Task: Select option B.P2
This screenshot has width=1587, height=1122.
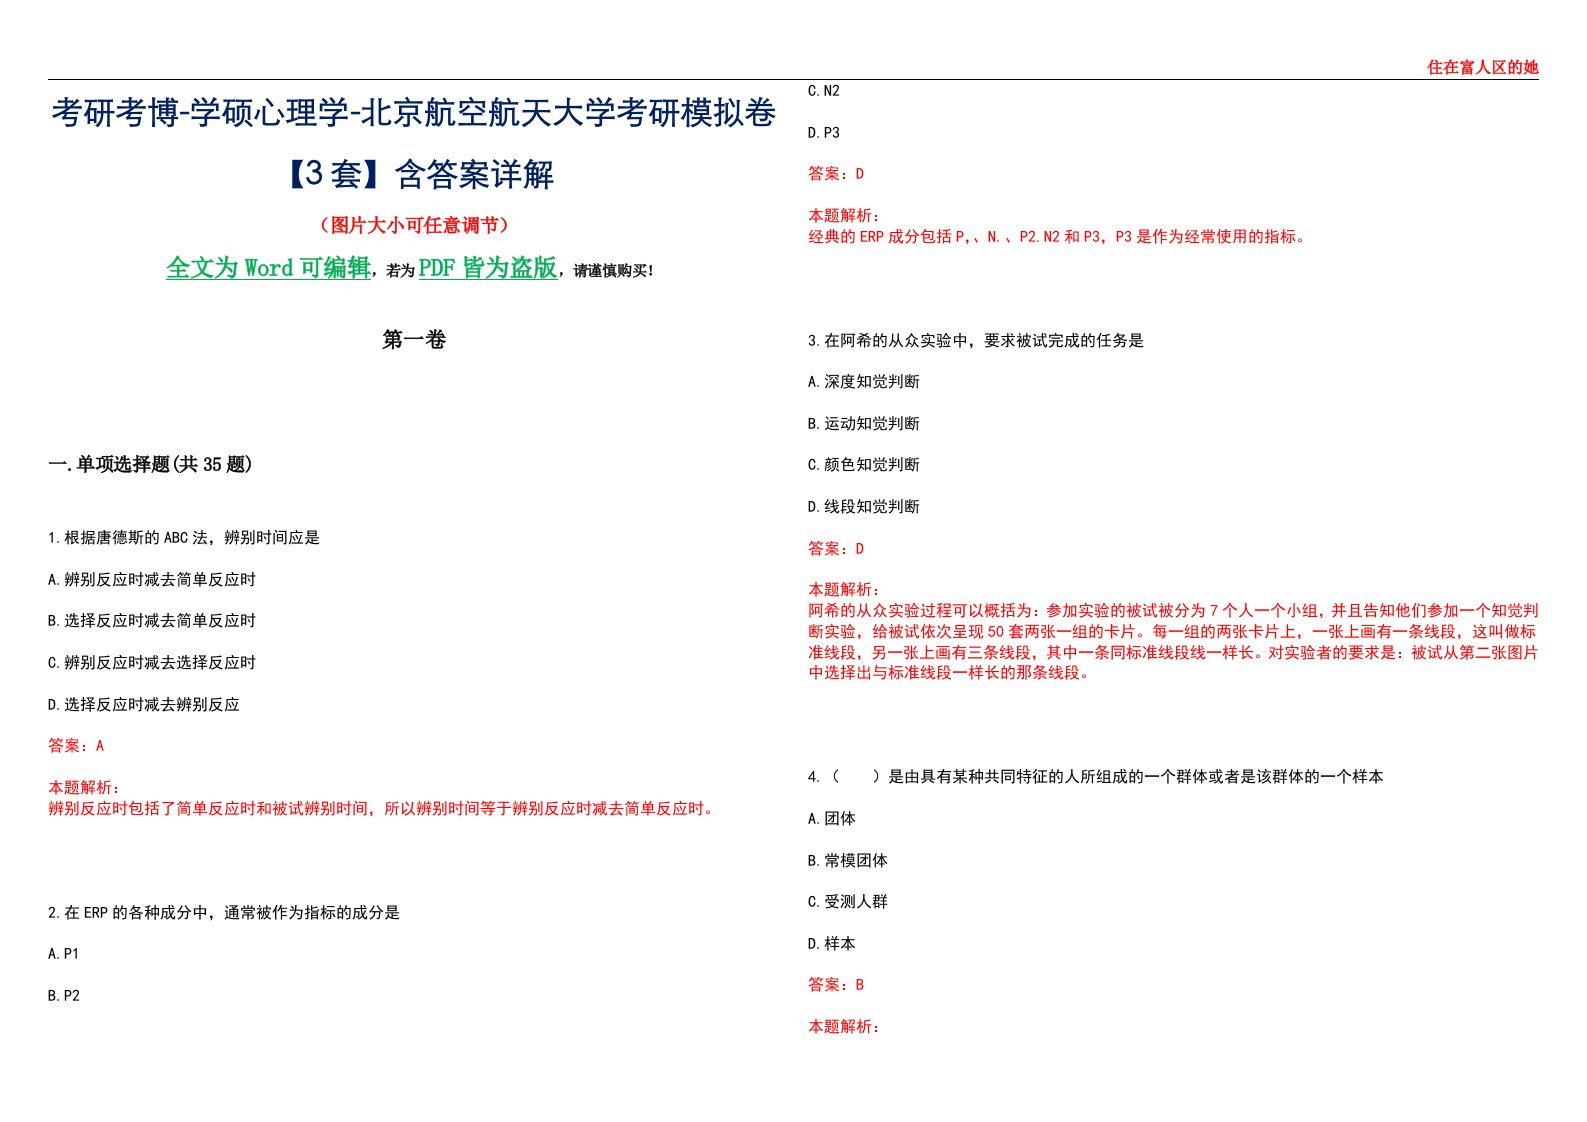Action: pos(63,996)
